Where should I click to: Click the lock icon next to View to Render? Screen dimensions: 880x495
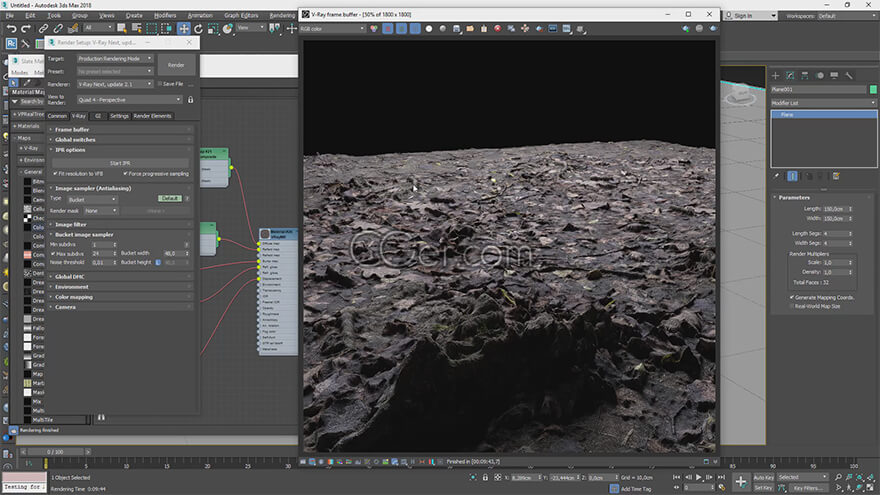[x=190, y=99]
